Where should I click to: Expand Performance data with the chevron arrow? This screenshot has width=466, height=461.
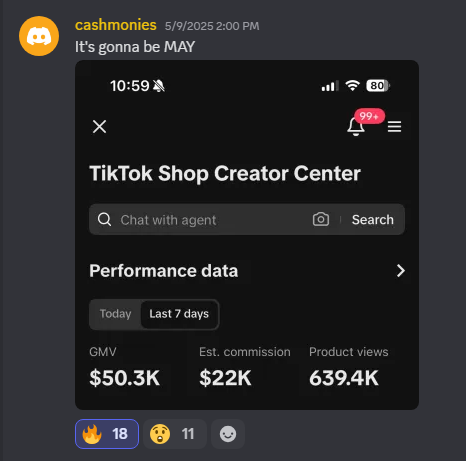point(400,271)
